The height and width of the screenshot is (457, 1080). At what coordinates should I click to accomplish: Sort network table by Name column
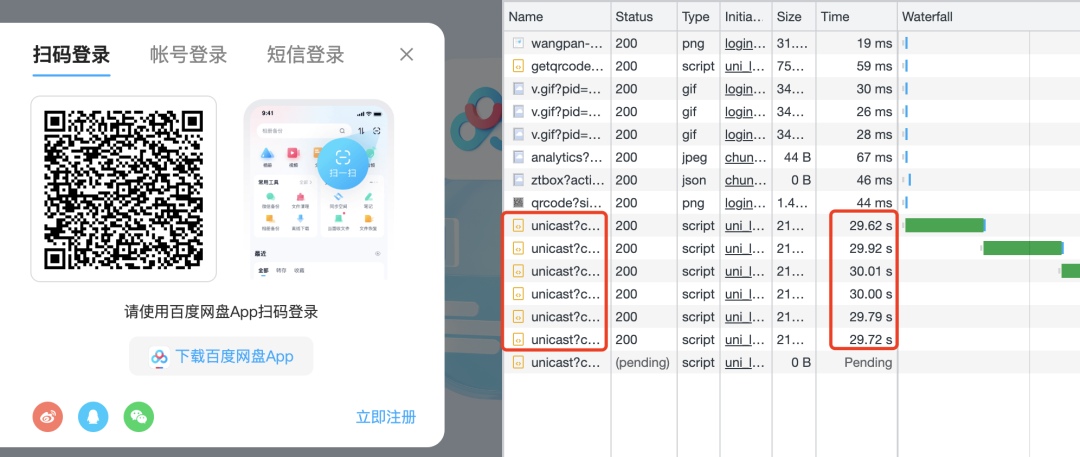point(557,17)
